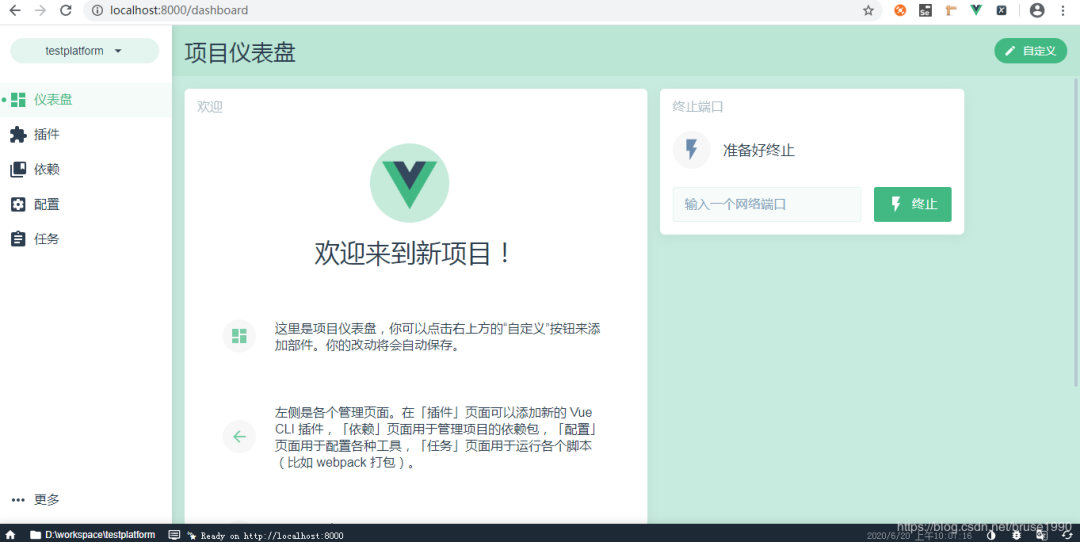Click the green 终止 kill button
The height and width of the screenshot is (542, 1080).
(913, 205)
